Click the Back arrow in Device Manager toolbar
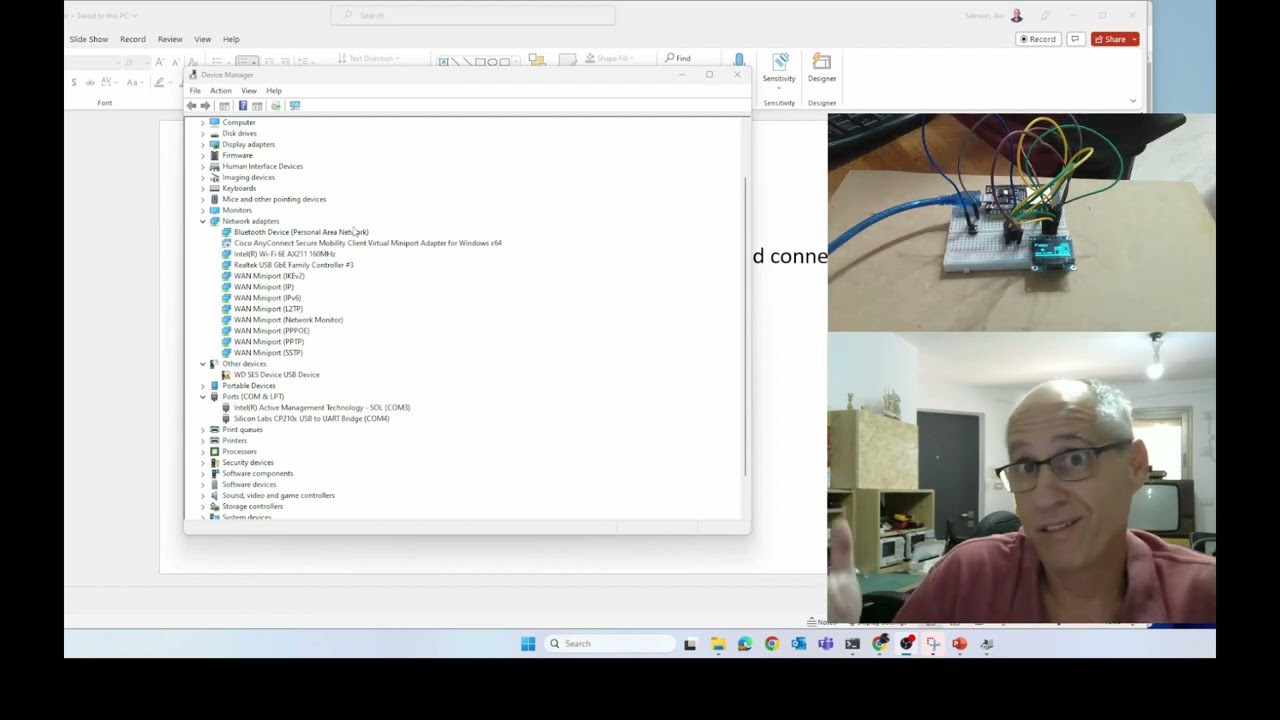 pyautogui.click(x=192, y=106)
